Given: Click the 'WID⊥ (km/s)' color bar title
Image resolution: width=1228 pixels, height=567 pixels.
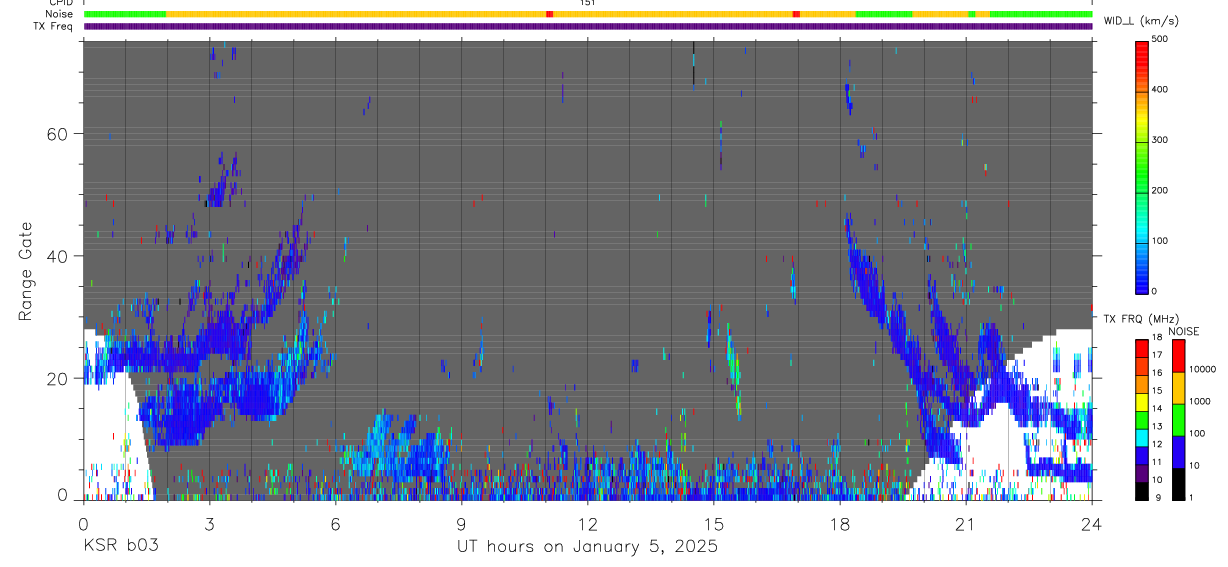Looking at the screenshot, I should click(x=1142, y=20).
